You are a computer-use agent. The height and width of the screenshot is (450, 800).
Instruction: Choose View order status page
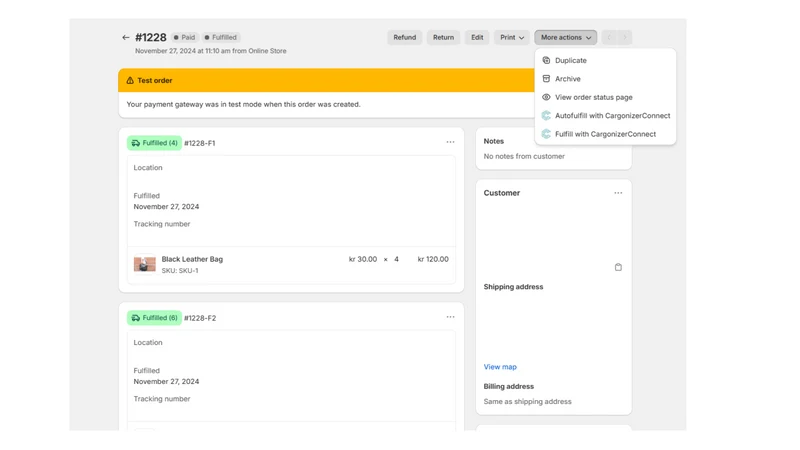click(x=606, y=97)
